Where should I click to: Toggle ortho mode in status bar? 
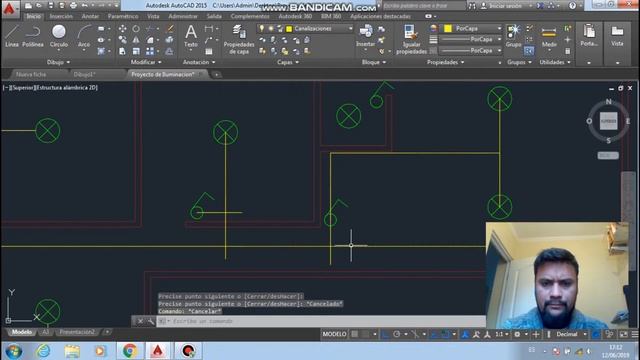[385, 334]
